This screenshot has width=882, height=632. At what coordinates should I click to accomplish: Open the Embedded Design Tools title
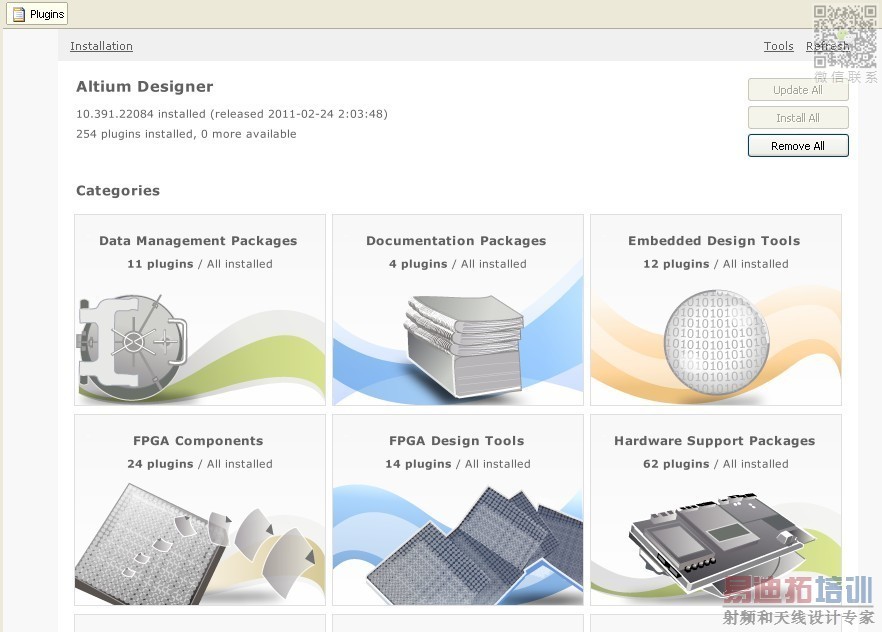(x=714, y=241)
